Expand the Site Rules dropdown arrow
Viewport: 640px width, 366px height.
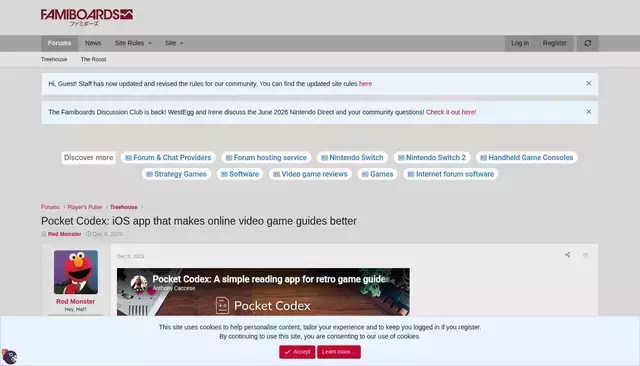150,43
